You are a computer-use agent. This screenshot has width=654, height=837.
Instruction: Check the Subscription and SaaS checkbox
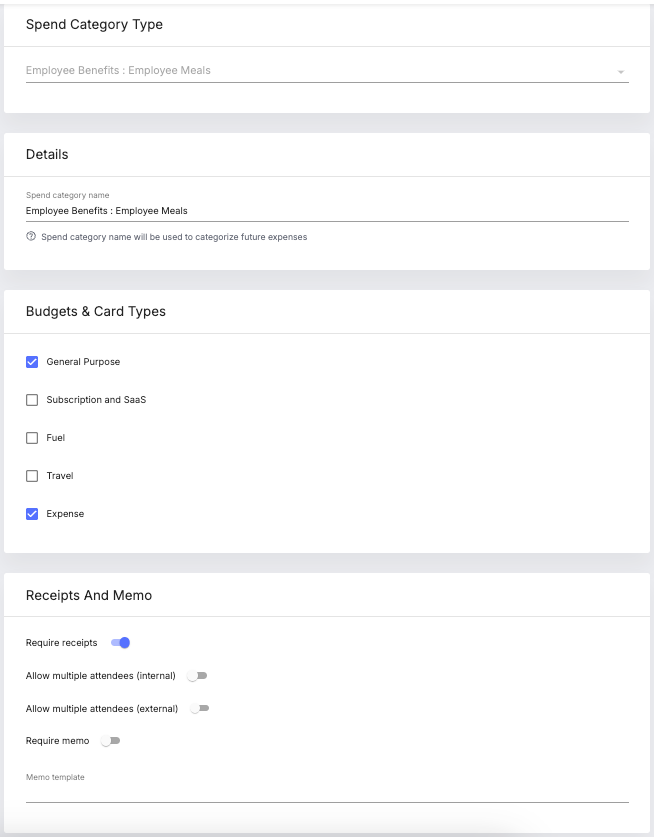point(32,400)
